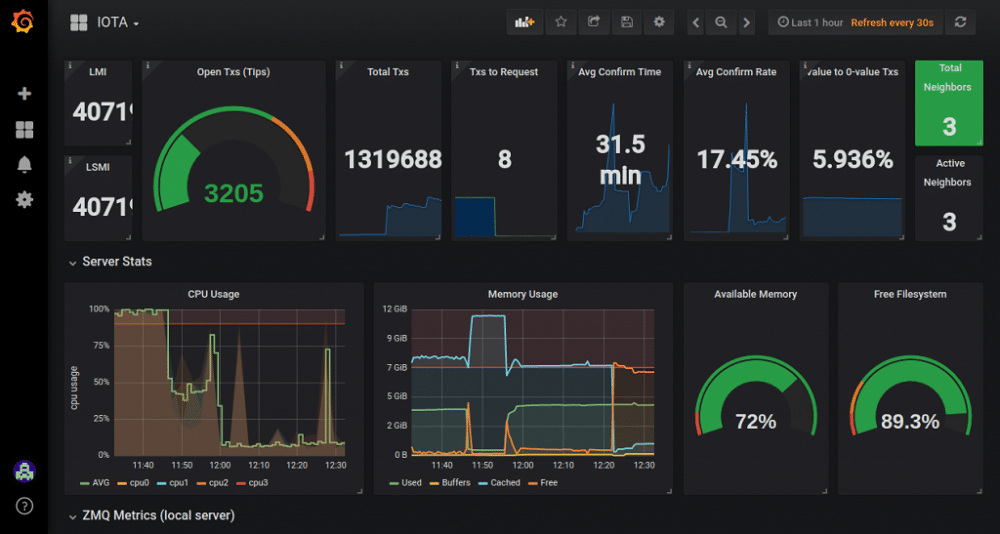1000x534 pixels.
Task: Open the Alerting bell icon
Action: (24, 165)
